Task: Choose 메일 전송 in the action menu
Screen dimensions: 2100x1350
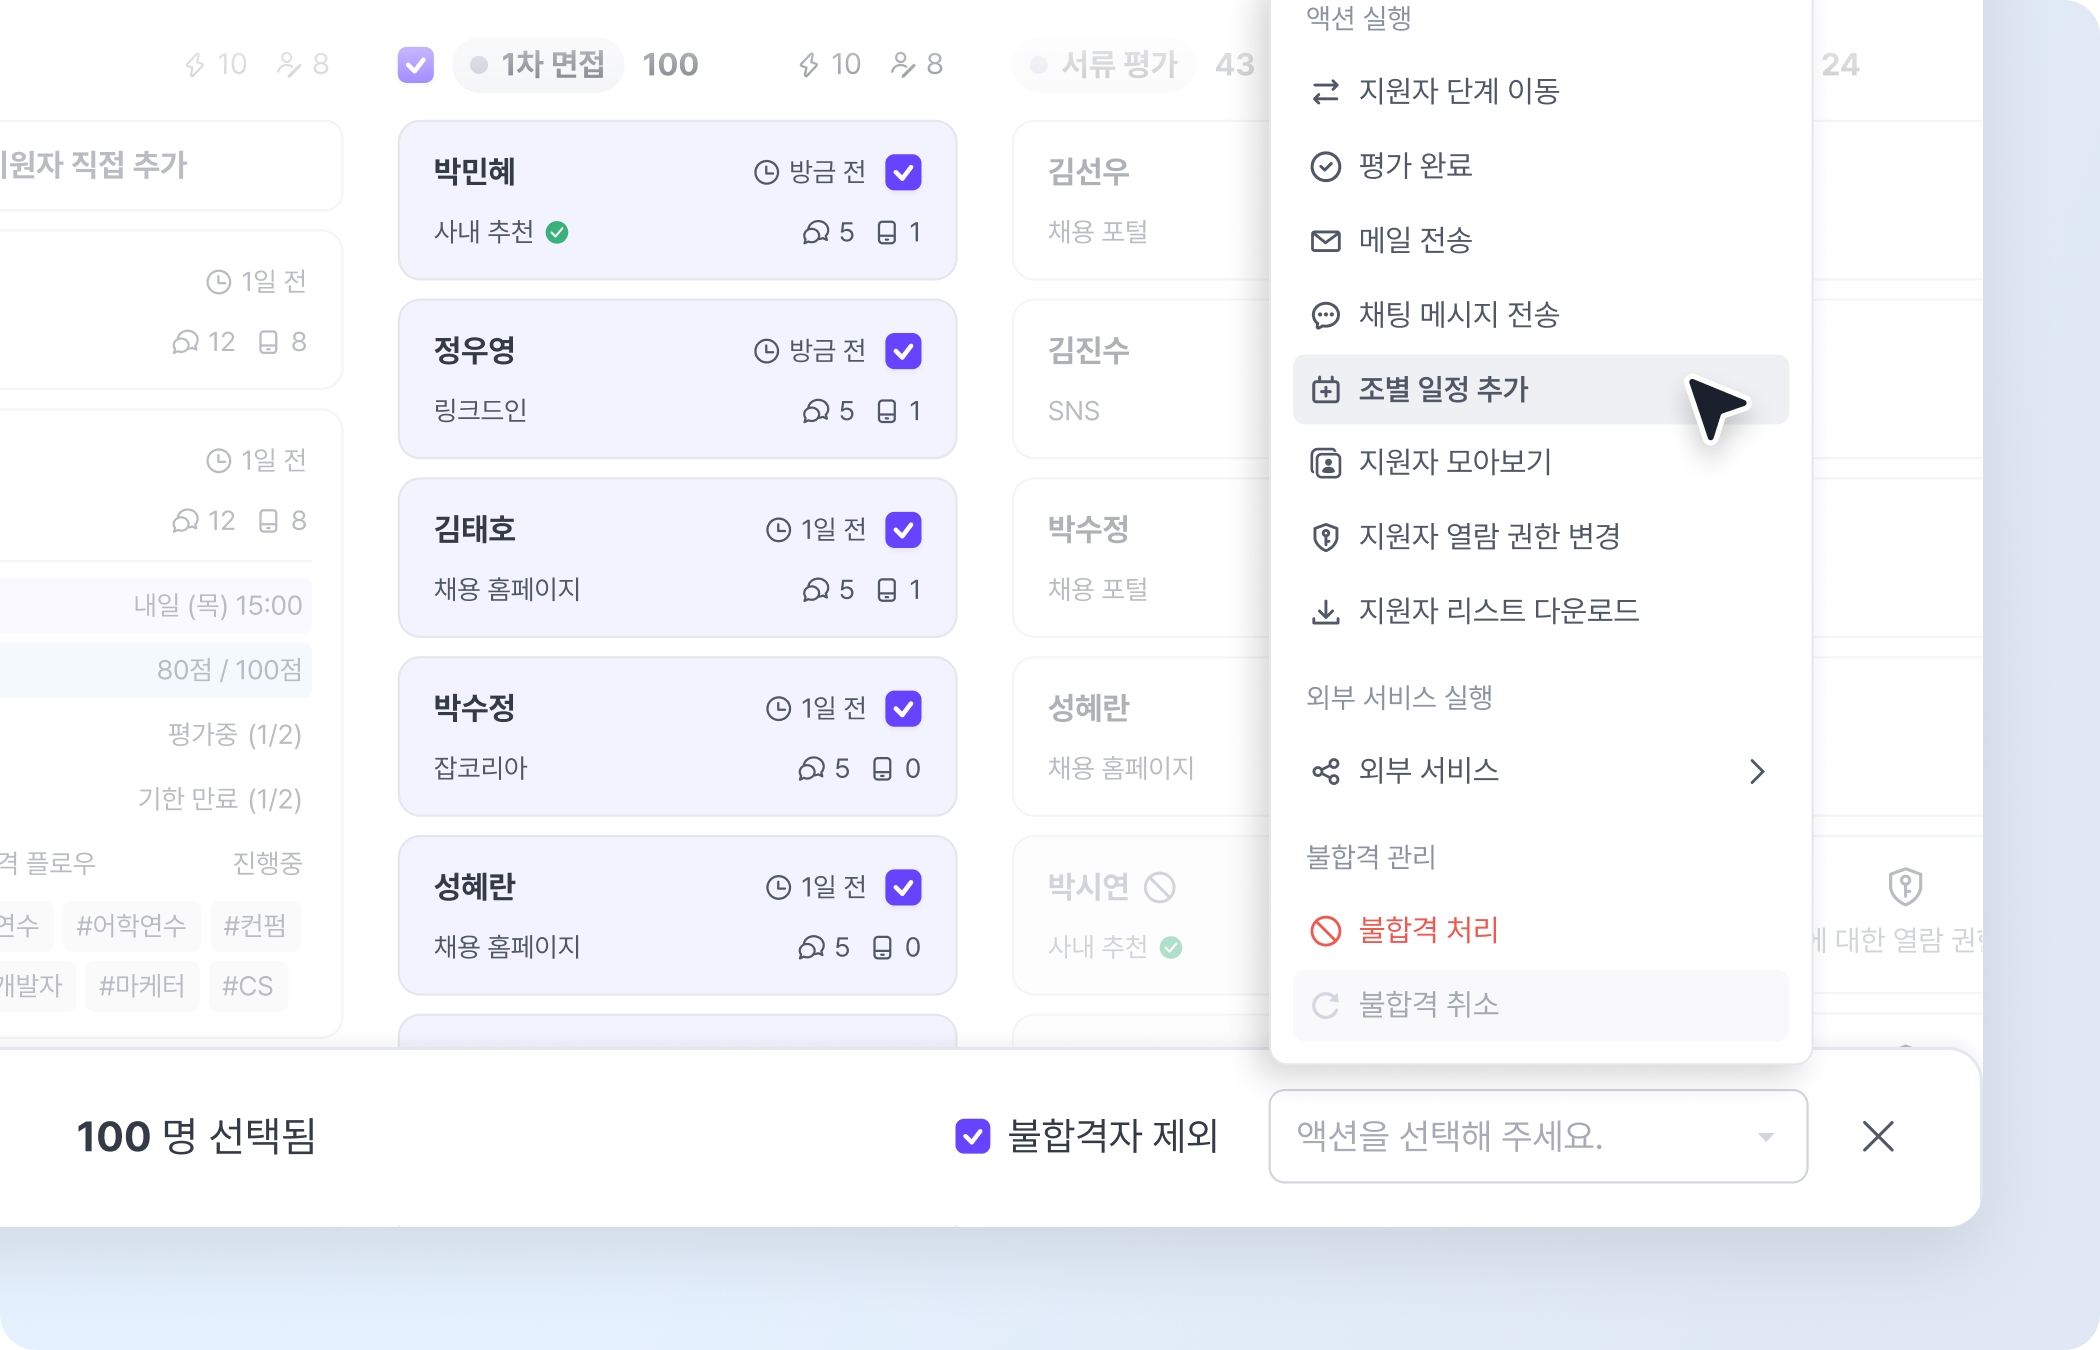Action: [1415, 240]
